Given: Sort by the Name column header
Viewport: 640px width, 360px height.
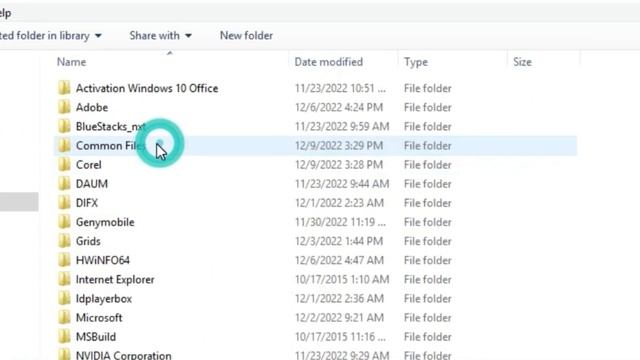Looking at the screenshot, I should [71, 62].
